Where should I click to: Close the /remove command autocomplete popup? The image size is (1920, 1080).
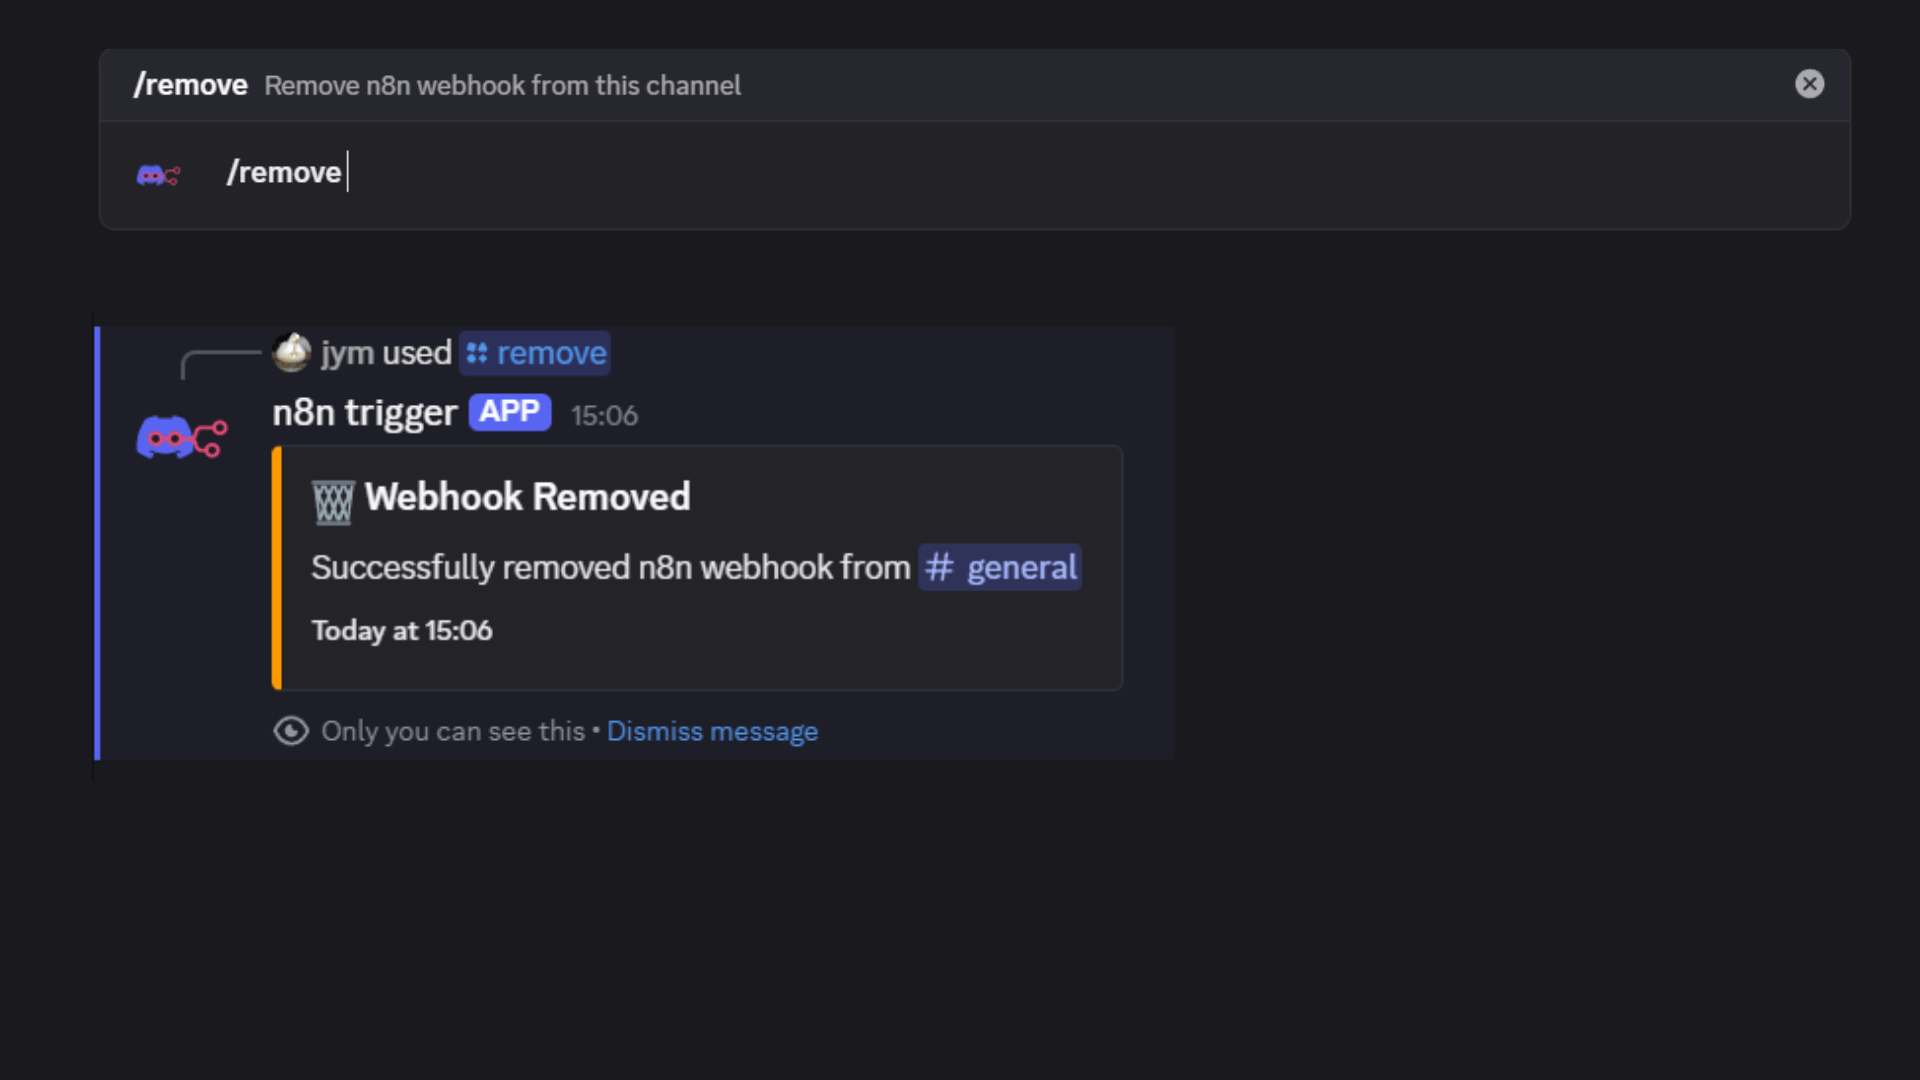point(1809,84)
